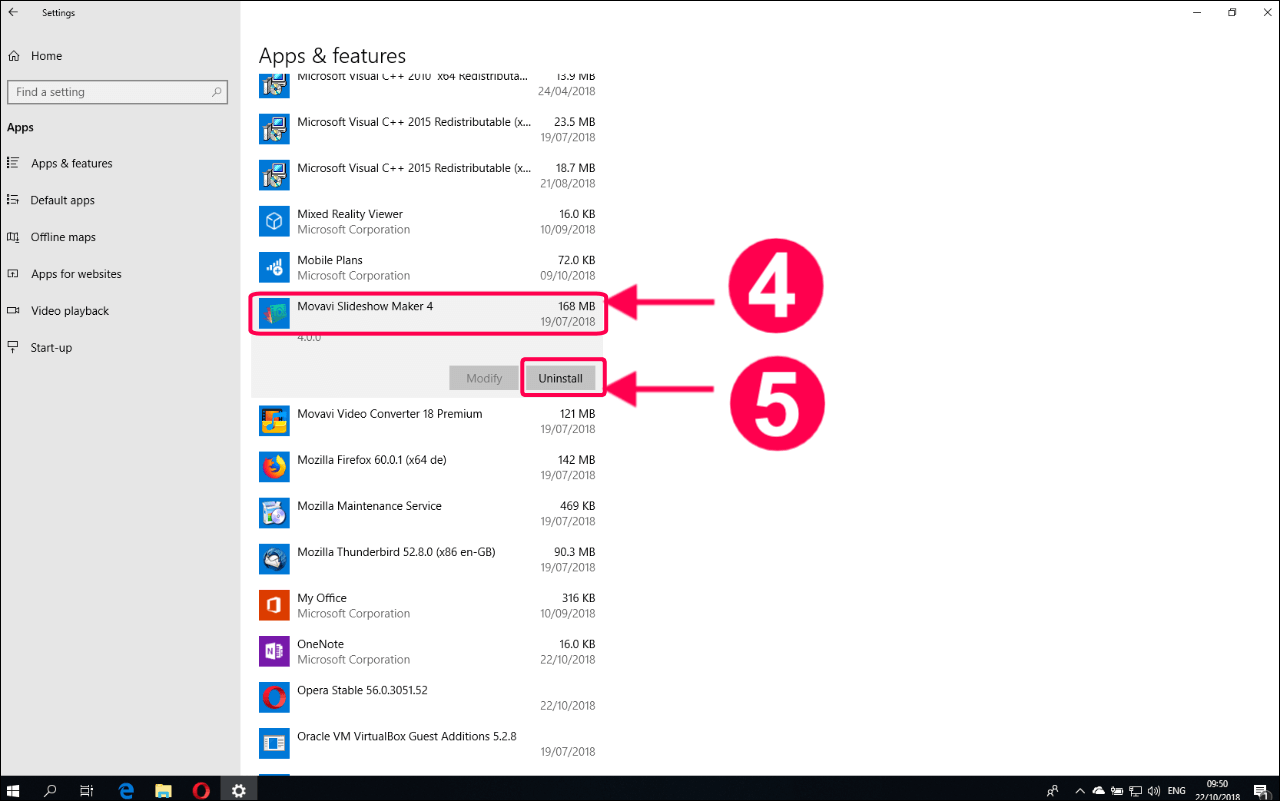Click the Visual C++ 2015 18.7 MB icon
Viewport: 1280px width, 801px height.
point(274,175)
